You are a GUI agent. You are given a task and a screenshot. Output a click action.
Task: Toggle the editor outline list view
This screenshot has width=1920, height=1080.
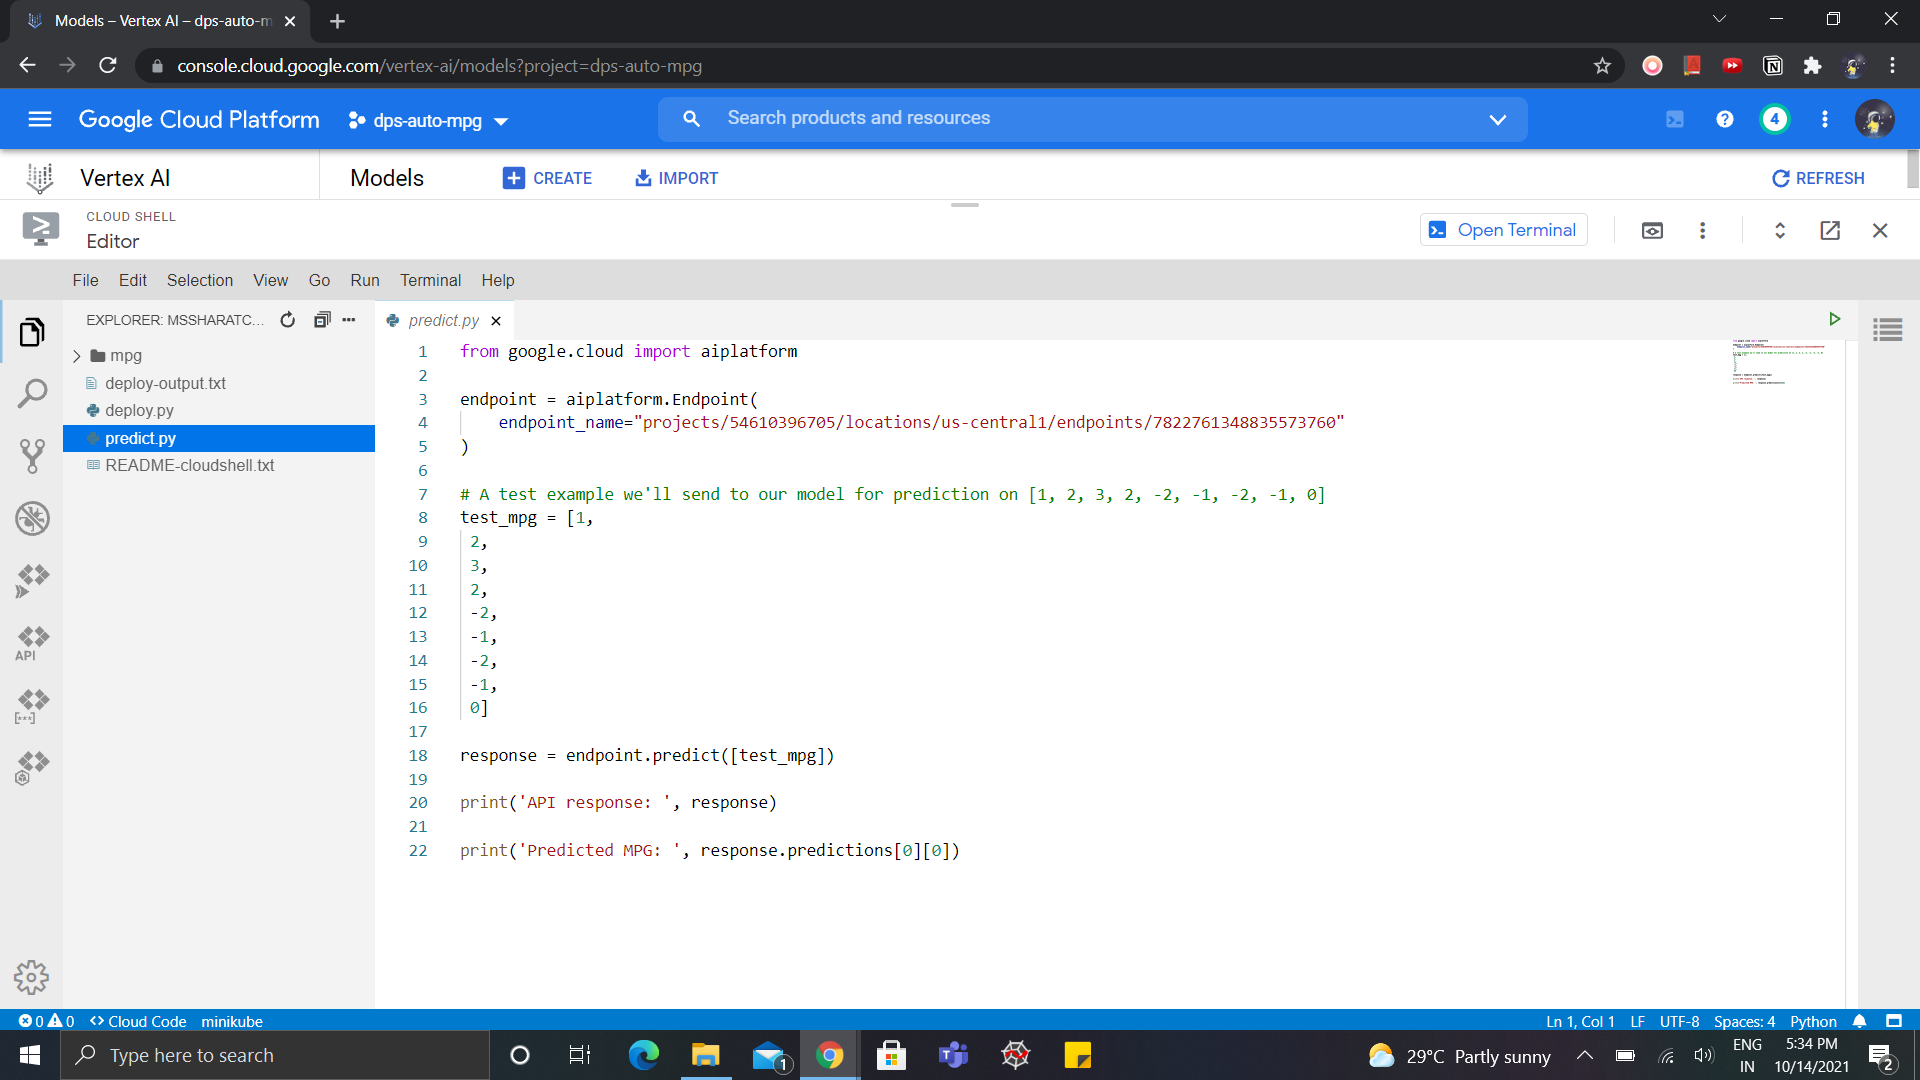[1888, 330]
